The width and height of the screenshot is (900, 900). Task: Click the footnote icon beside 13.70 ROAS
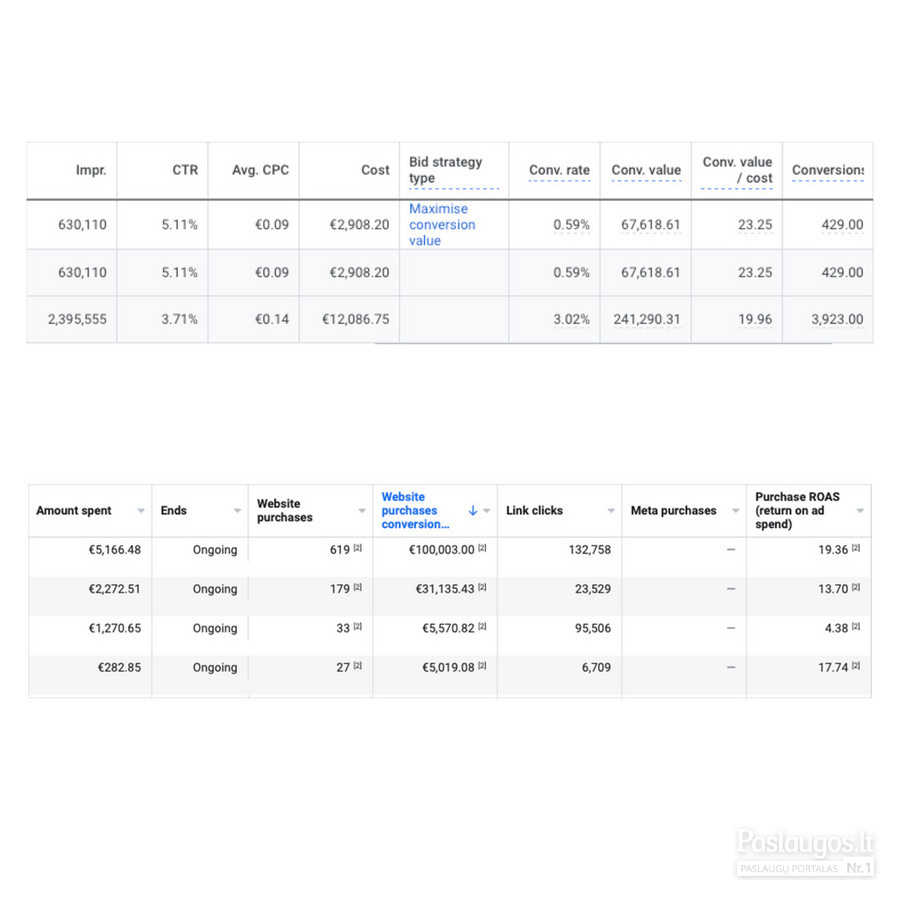pos(856,587)
